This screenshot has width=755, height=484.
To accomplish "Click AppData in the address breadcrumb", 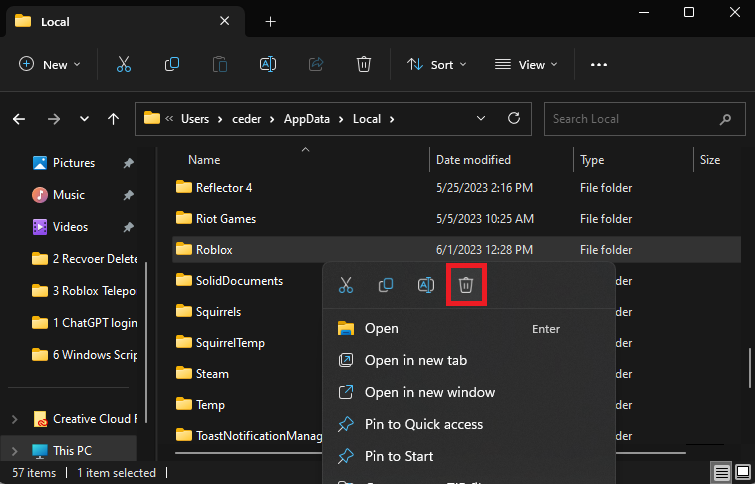I will click(313, 119).
